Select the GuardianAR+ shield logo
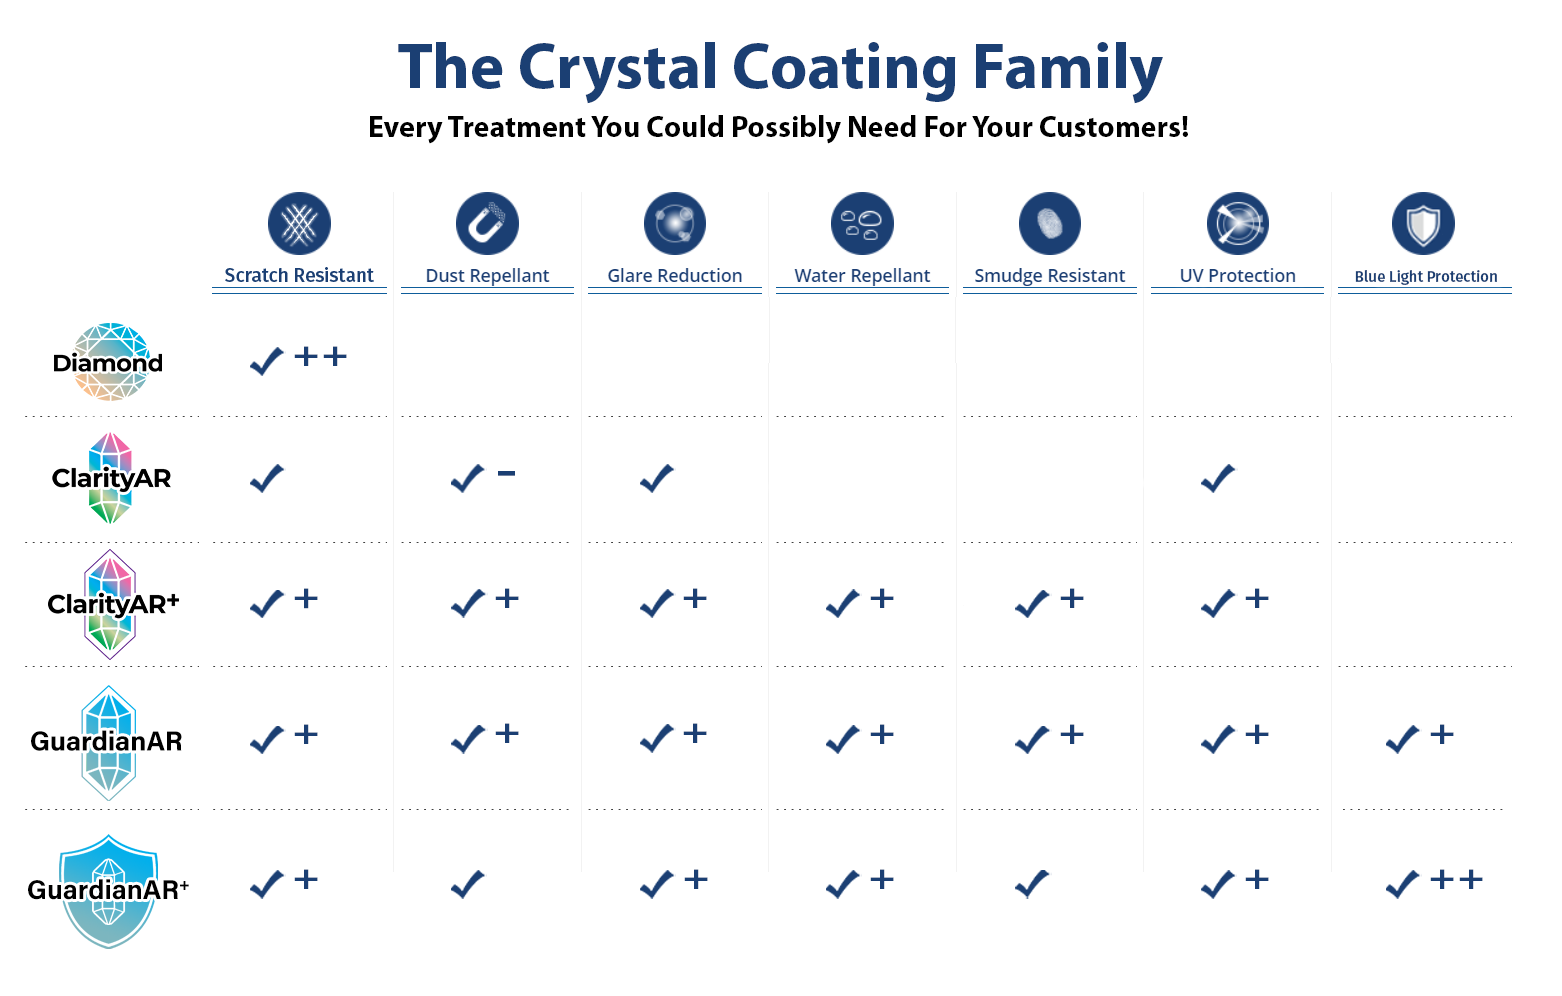The width and height of the screenshot is (1562, 996). pyautogui.click(x=108, y=890)
